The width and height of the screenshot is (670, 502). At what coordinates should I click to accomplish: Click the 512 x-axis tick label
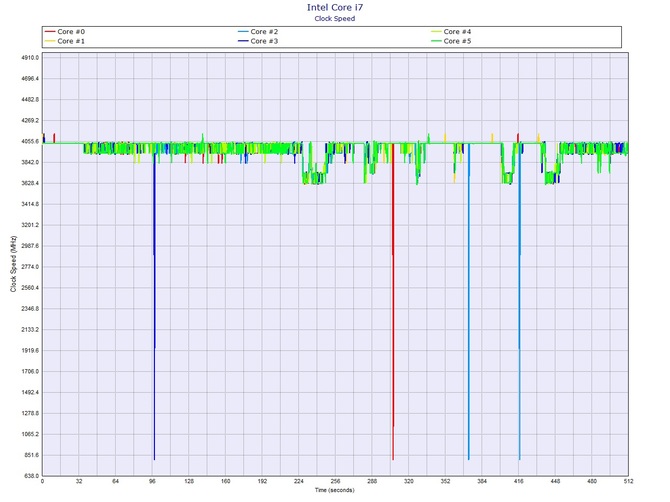tap(628, 481)
